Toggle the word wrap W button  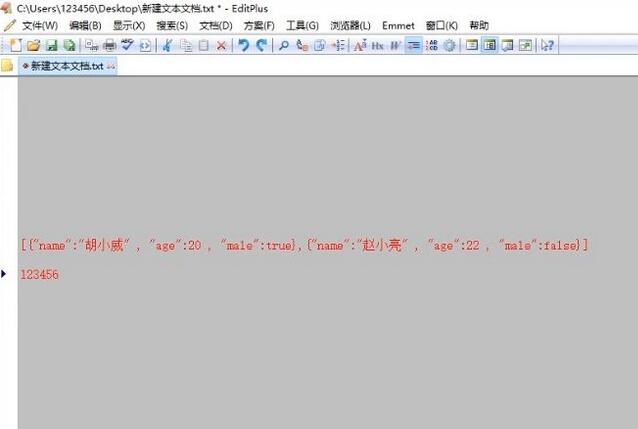pyautogui.click(x=396, y=45)
